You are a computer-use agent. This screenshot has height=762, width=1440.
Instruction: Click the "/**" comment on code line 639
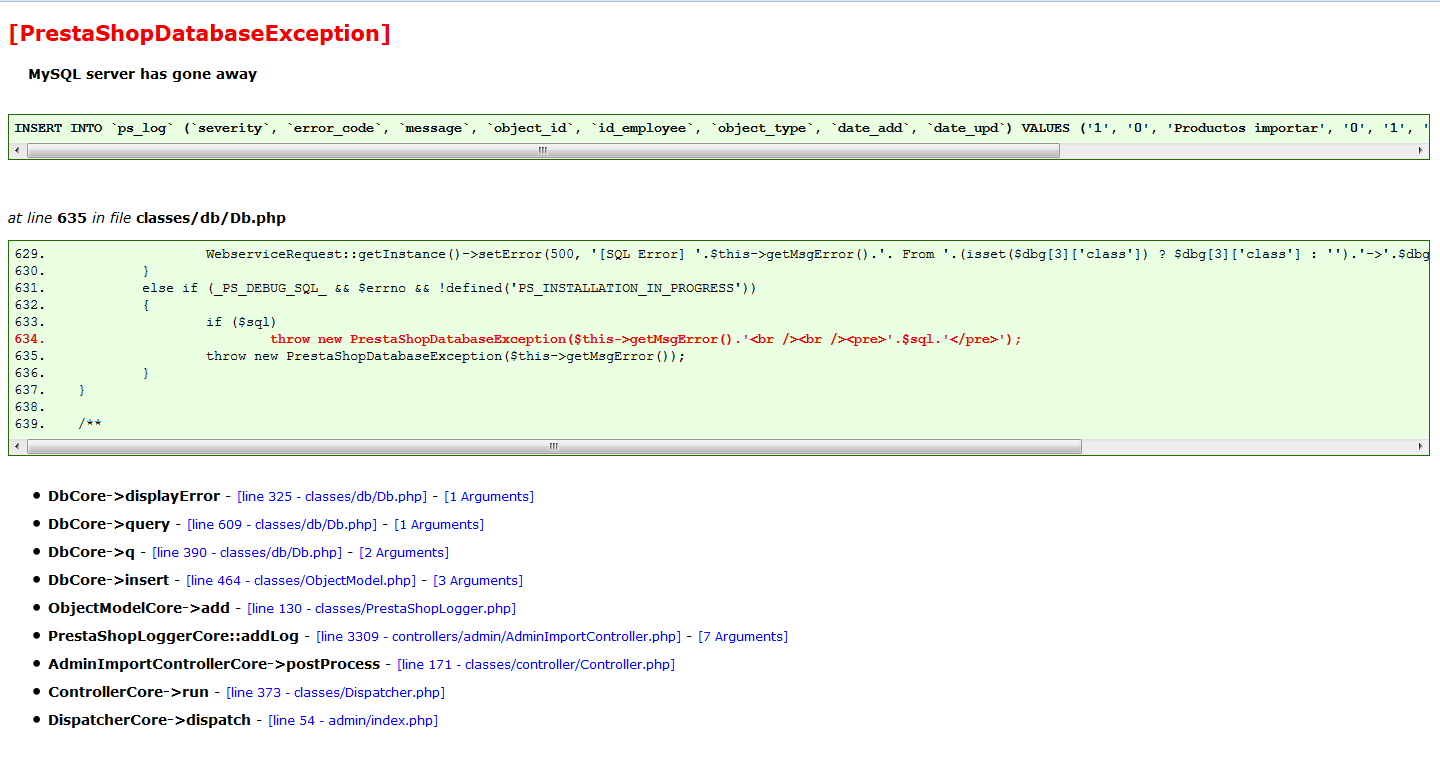(x=90, y=424)
